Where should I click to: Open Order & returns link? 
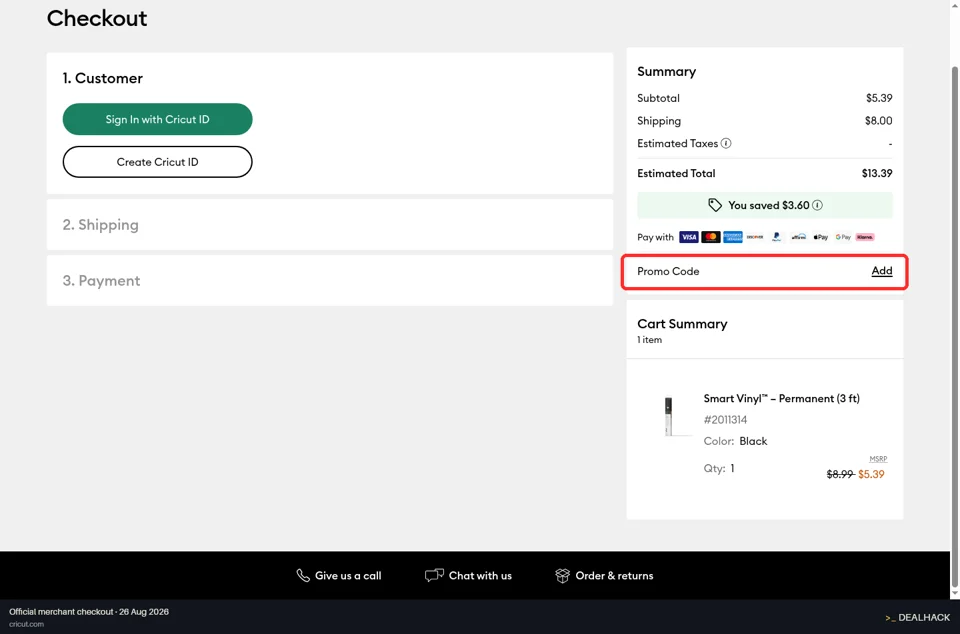point(614,576)
